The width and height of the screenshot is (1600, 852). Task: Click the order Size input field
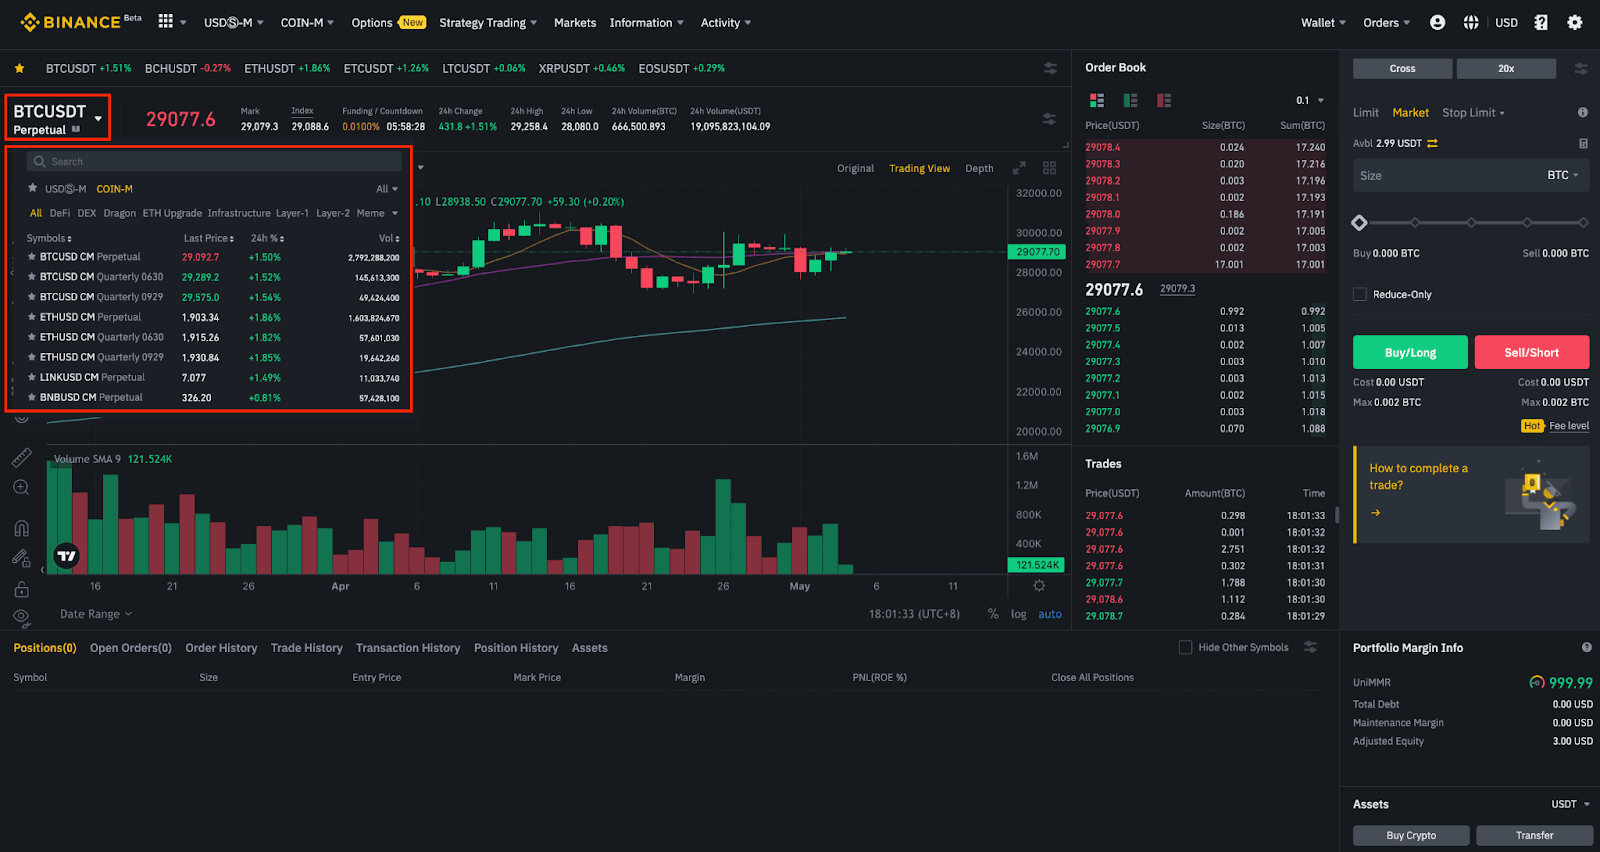tap(1471, 175)
